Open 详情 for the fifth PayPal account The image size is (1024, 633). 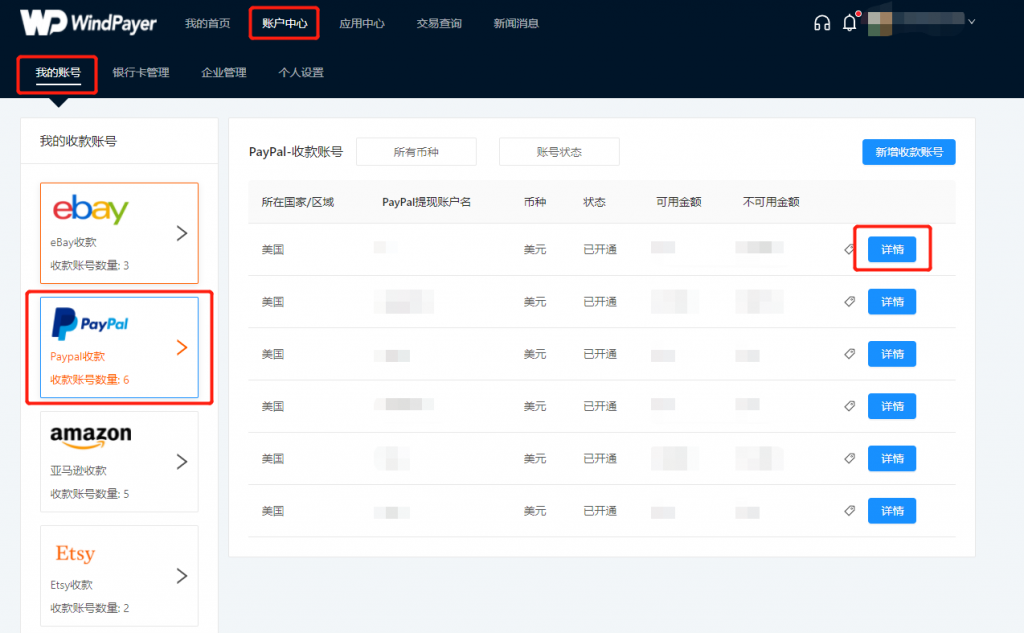point(891,459)
